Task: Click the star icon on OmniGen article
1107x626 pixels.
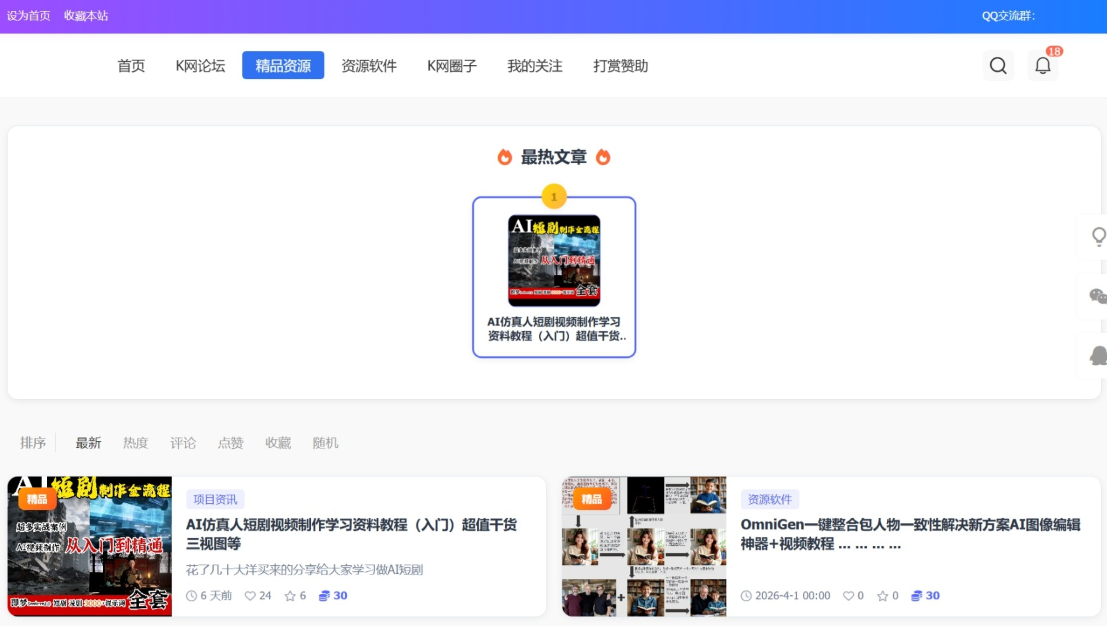Action: point(882,596)
